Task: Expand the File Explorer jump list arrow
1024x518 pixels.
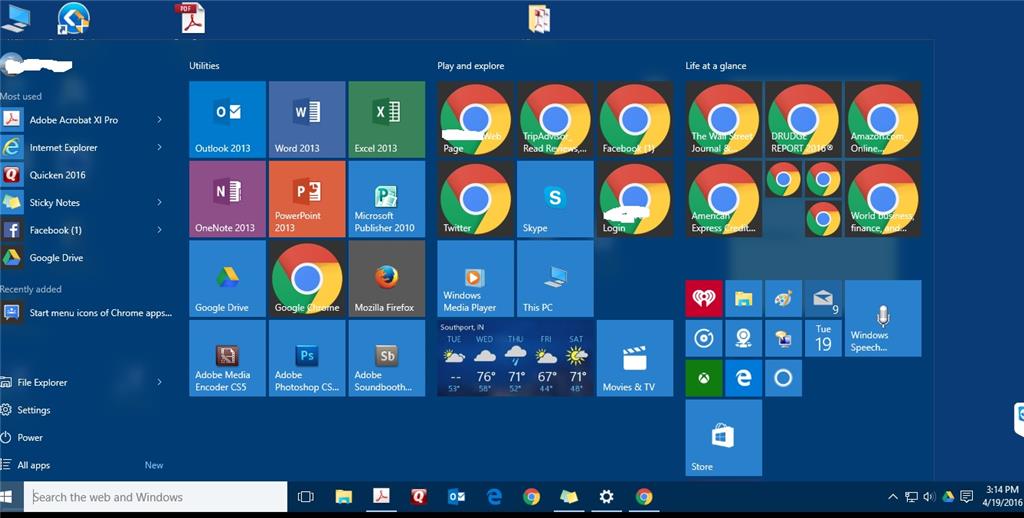Action: [x=159, y=382]
